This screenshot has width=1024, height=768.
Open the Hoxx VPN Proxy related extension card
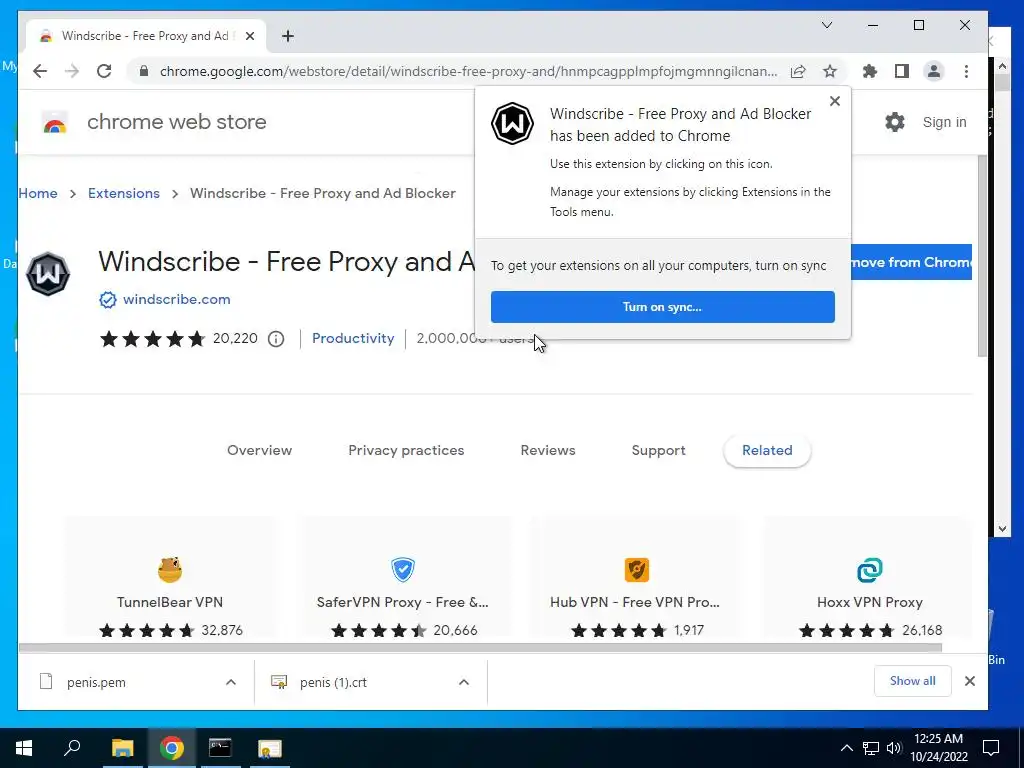click(869, 577)
